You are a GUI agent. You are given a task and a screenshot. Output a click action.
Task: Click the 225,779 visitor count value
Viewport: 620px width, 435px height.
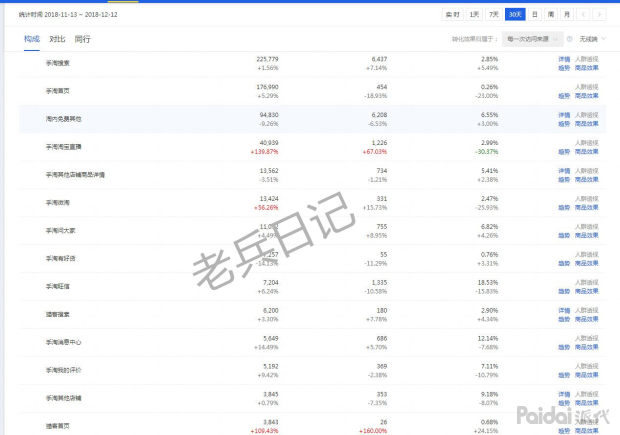267,59
